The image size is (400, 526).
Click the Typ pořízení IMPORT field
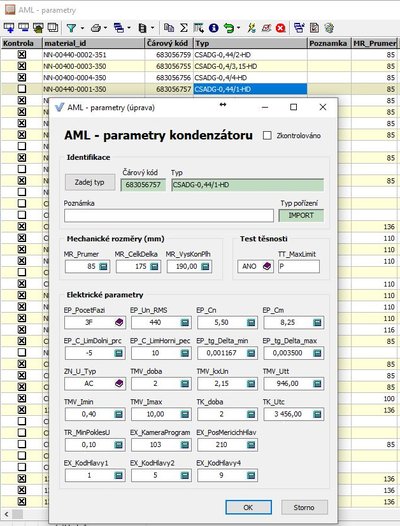tap(301, 216)
